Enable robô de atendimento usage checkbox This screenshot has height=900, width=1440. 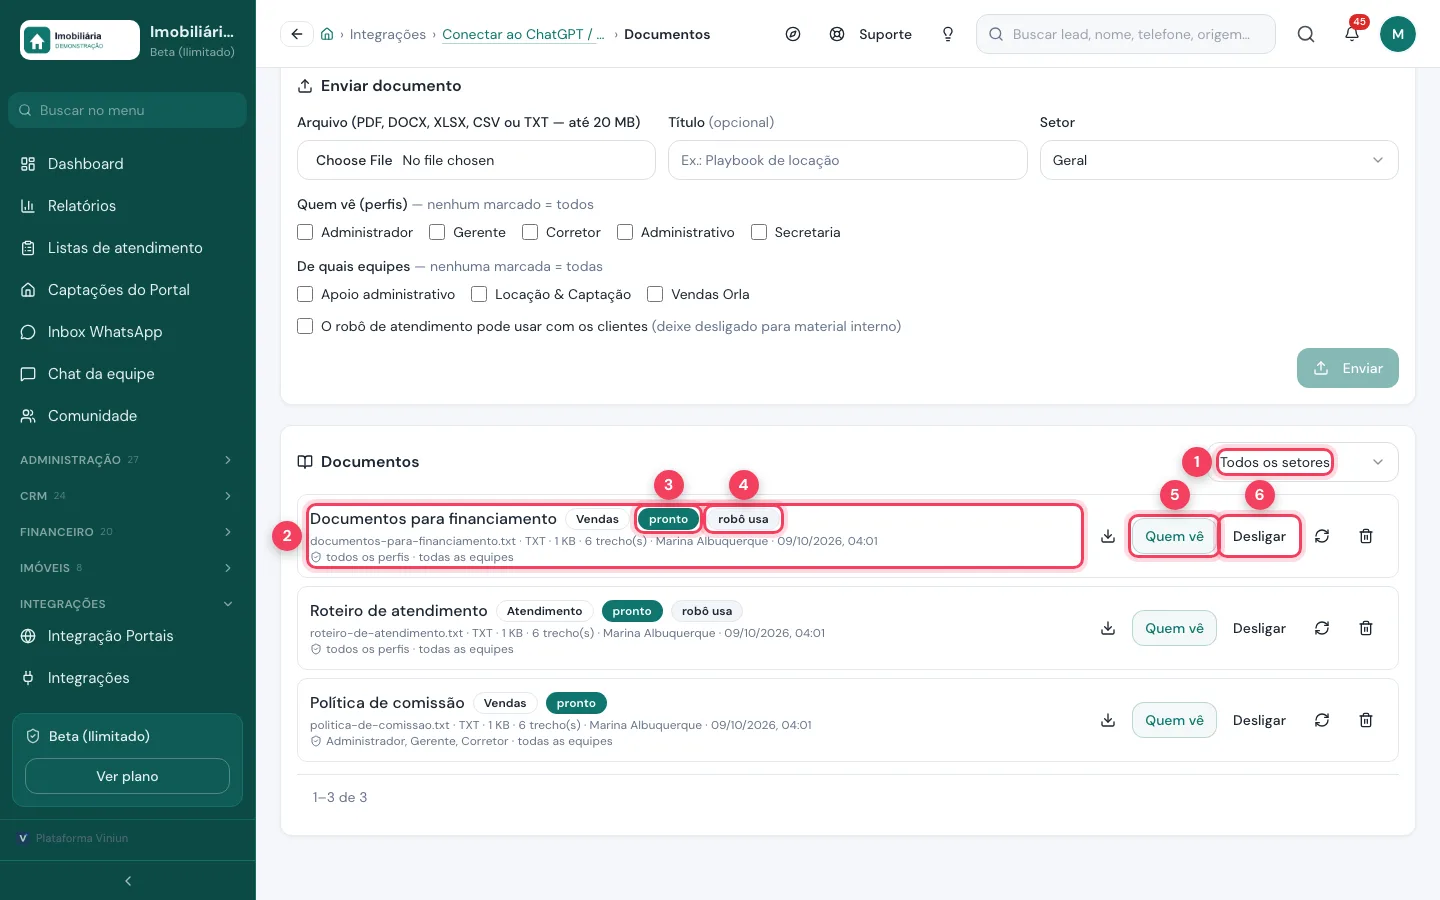(x=305, y=326)
